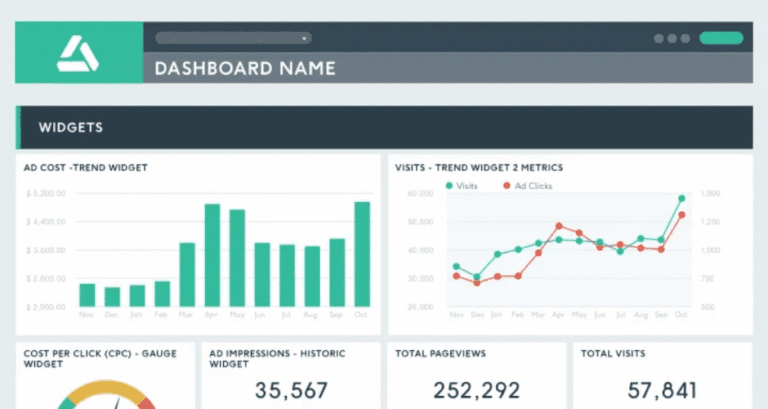The width and height of the screenshot is (768, 409).
Task: Open the header dropdown selector
Action: (x=233, y=38)
